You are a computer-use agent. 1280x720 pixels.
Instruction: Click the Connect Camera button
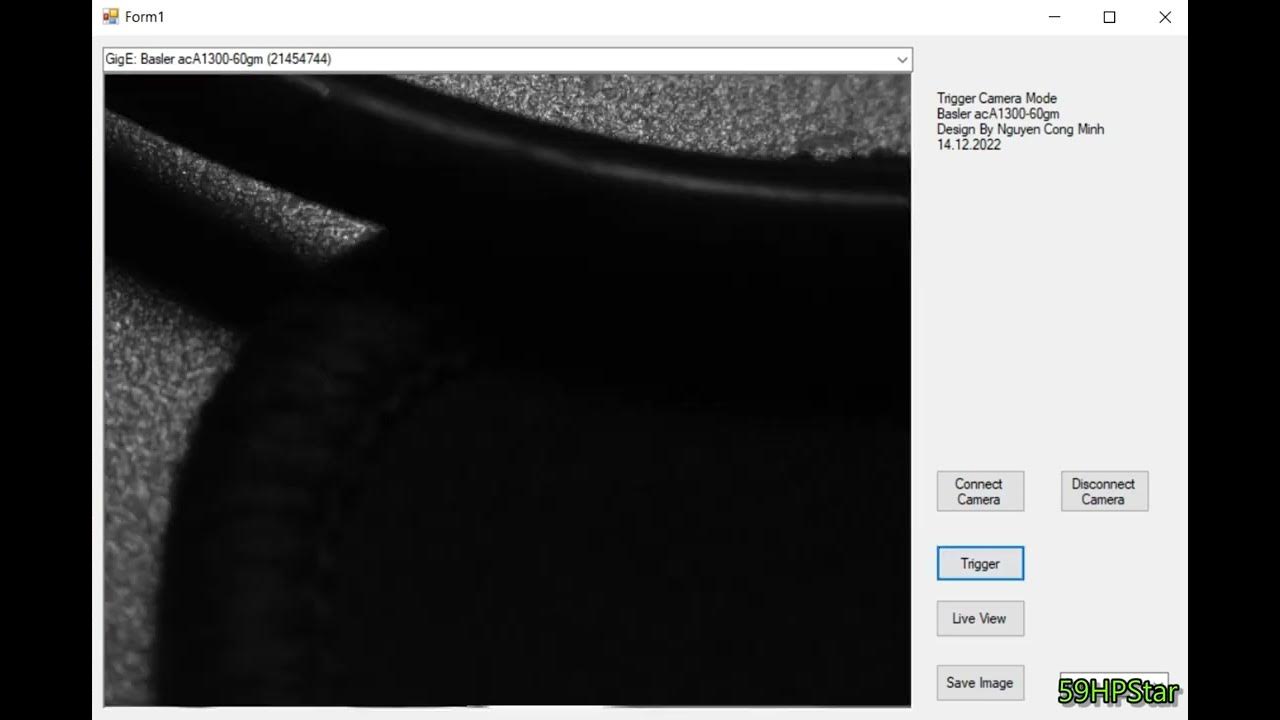980,491
